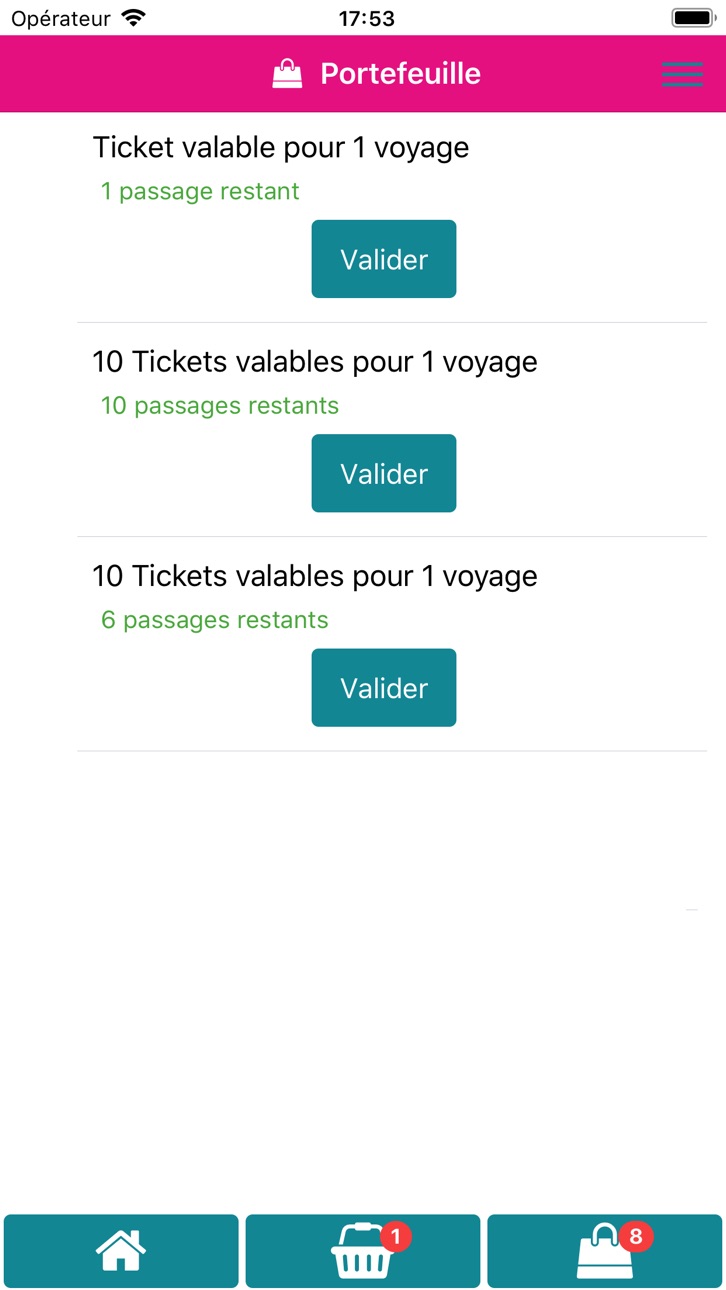Tap the red badge showing 8
Viewport: 726px width, 1290px height.
[x=635, y=1237]
